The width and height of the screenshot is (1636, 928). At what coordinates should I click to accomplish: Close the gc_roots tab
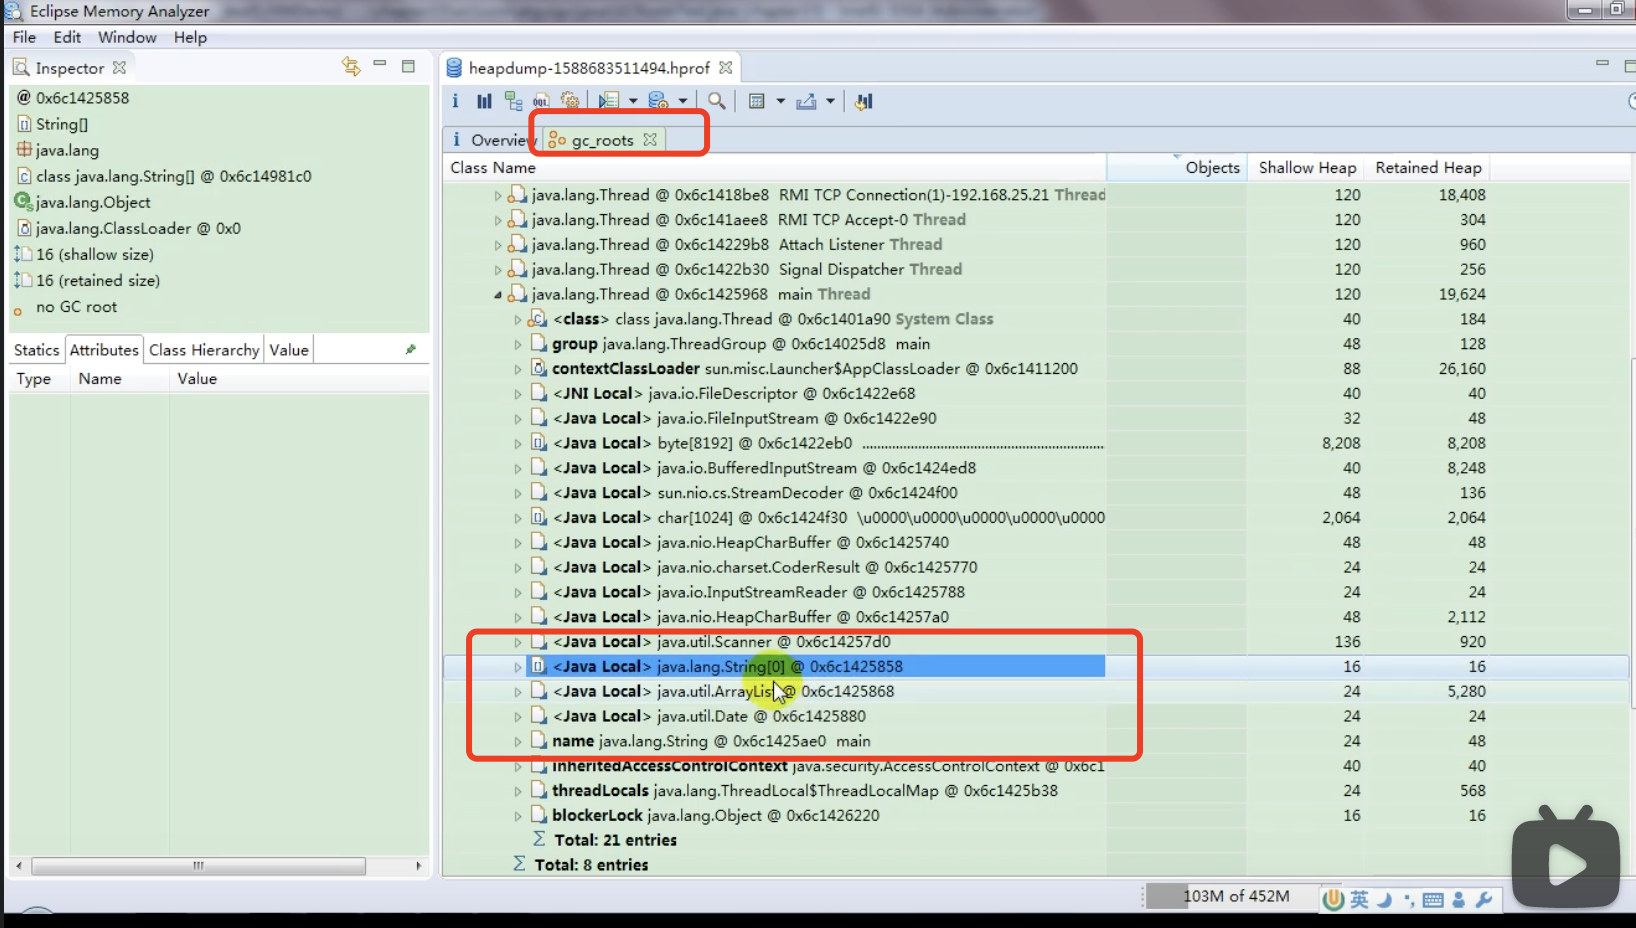(x=650, y=139)
